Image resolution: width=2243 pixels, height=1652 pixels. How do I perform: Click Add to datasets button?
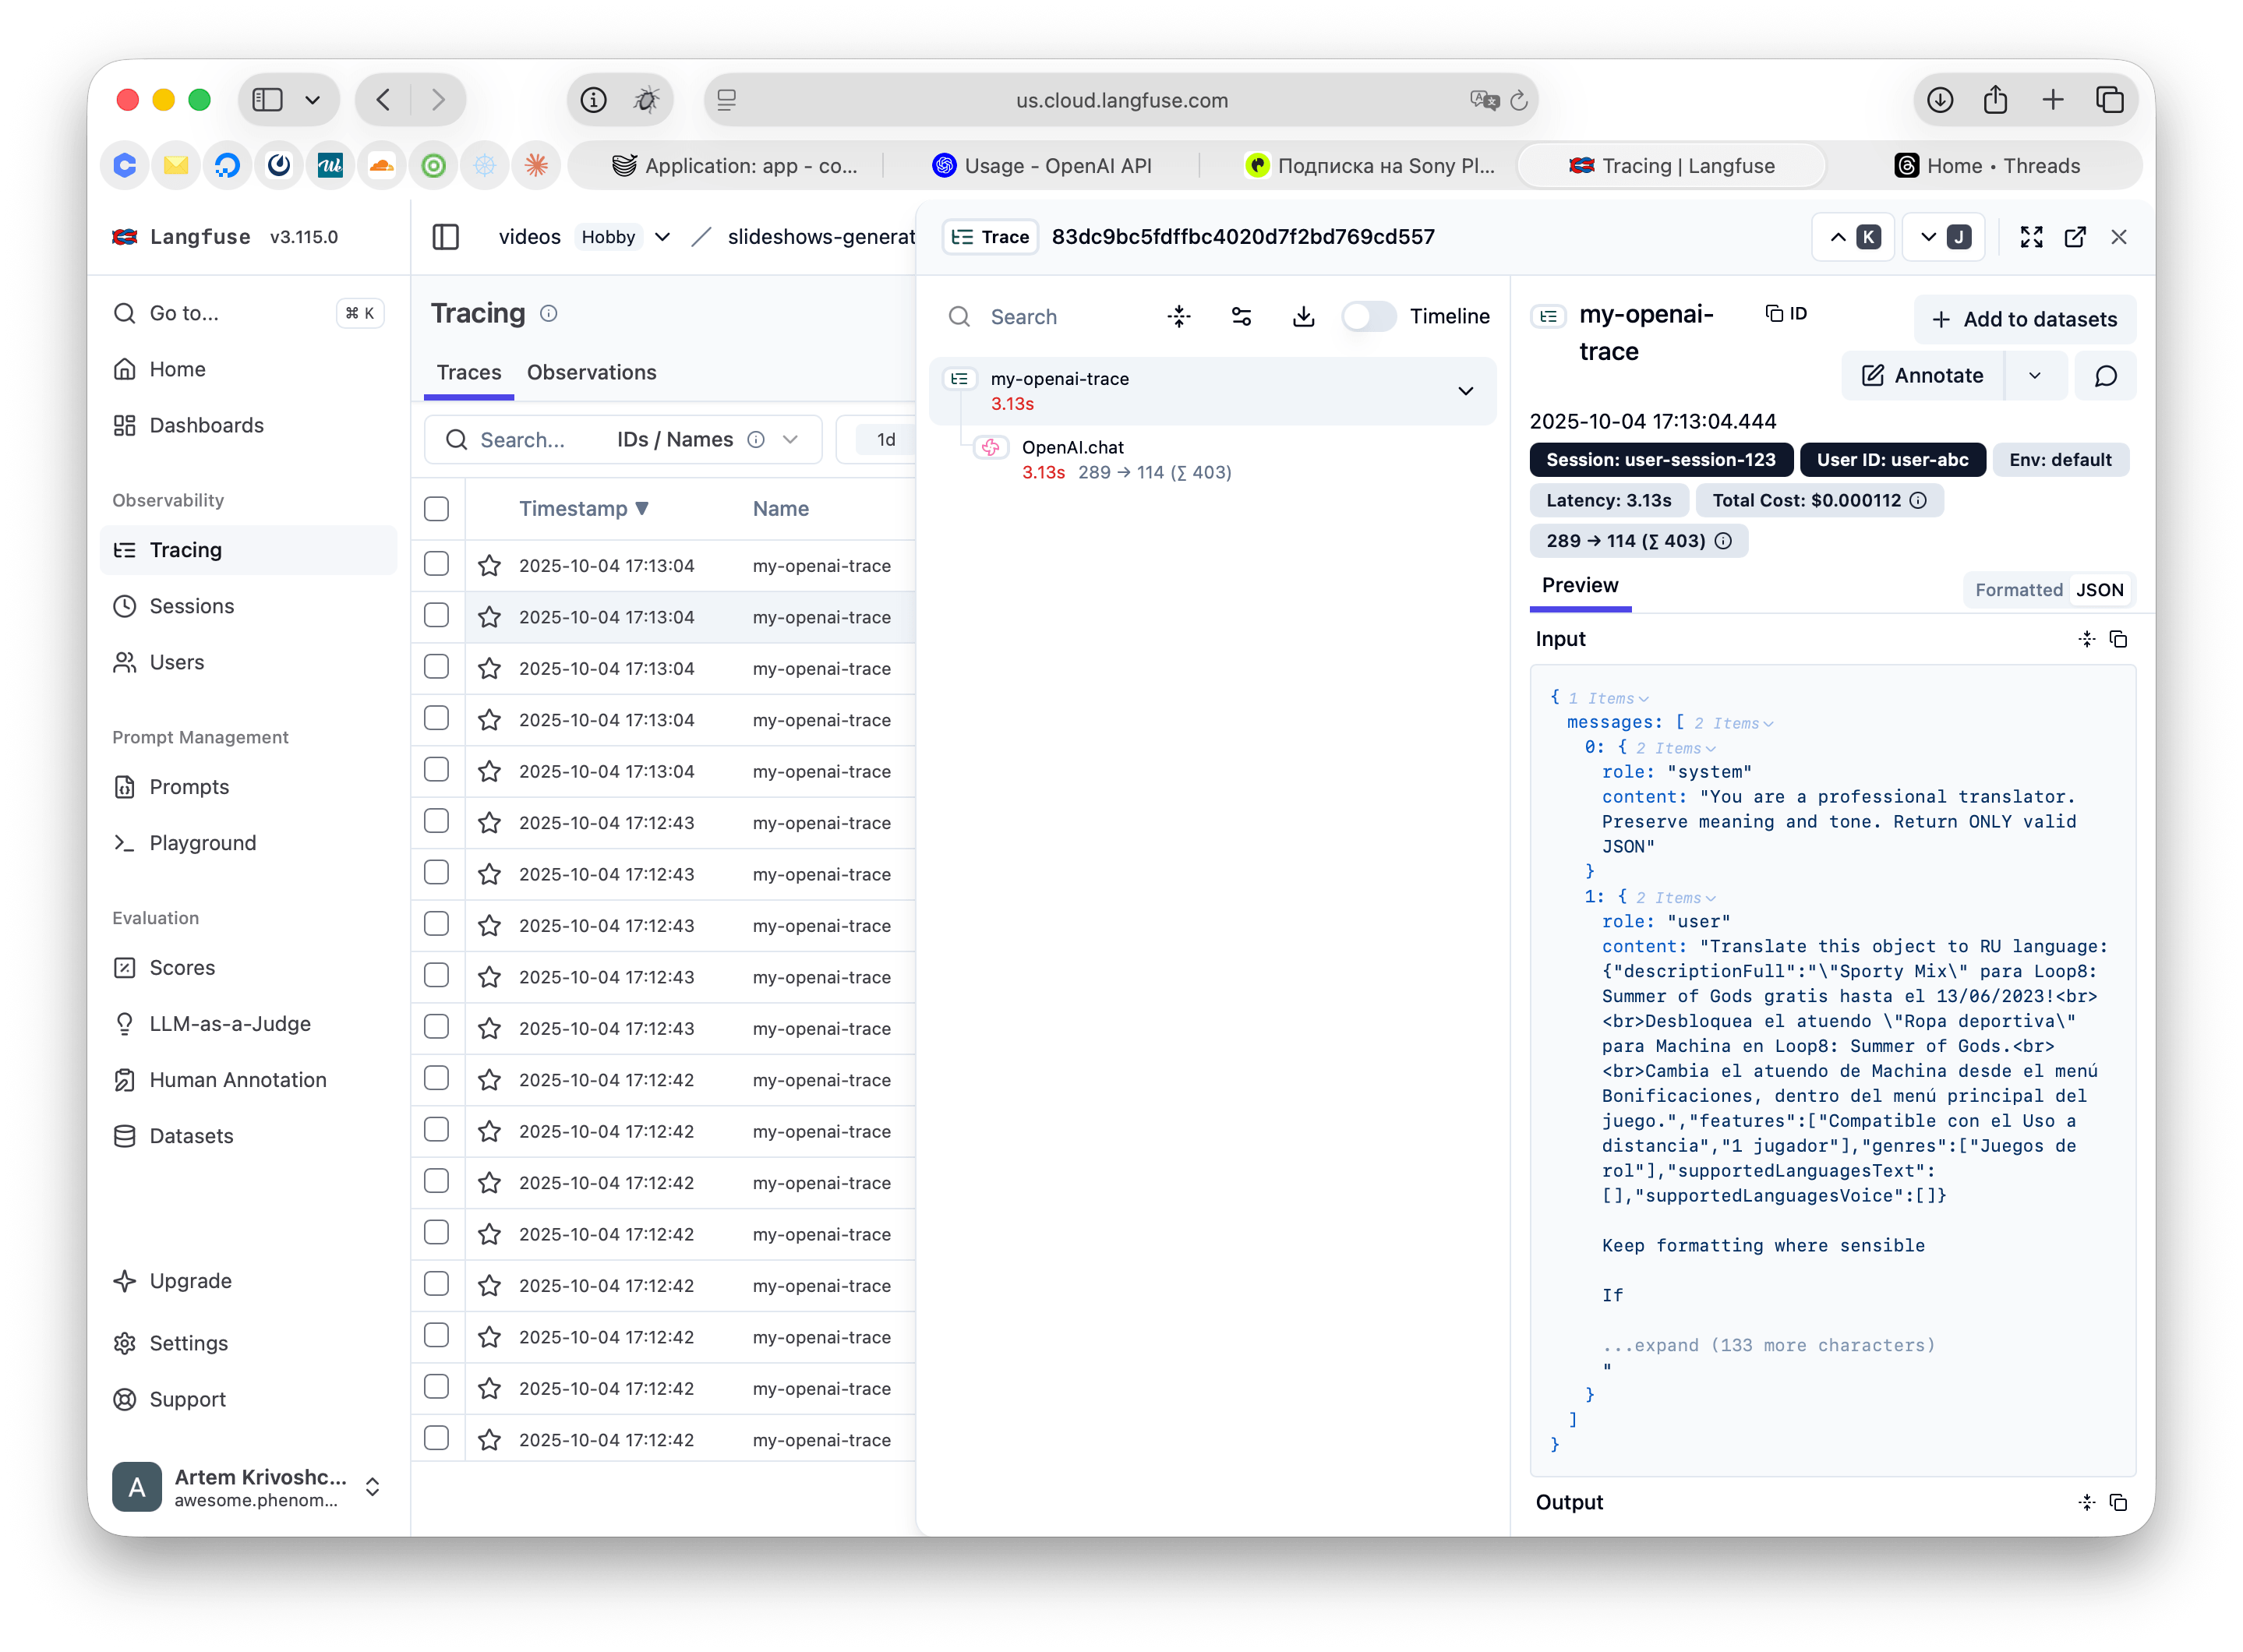tap(2024, 319)
